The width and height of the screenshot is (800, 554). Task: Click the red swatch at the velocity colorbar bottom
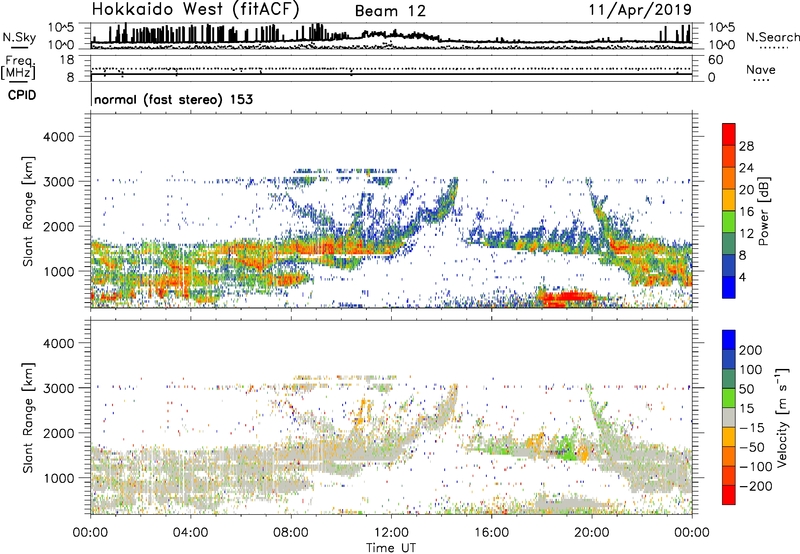[729, 495]
